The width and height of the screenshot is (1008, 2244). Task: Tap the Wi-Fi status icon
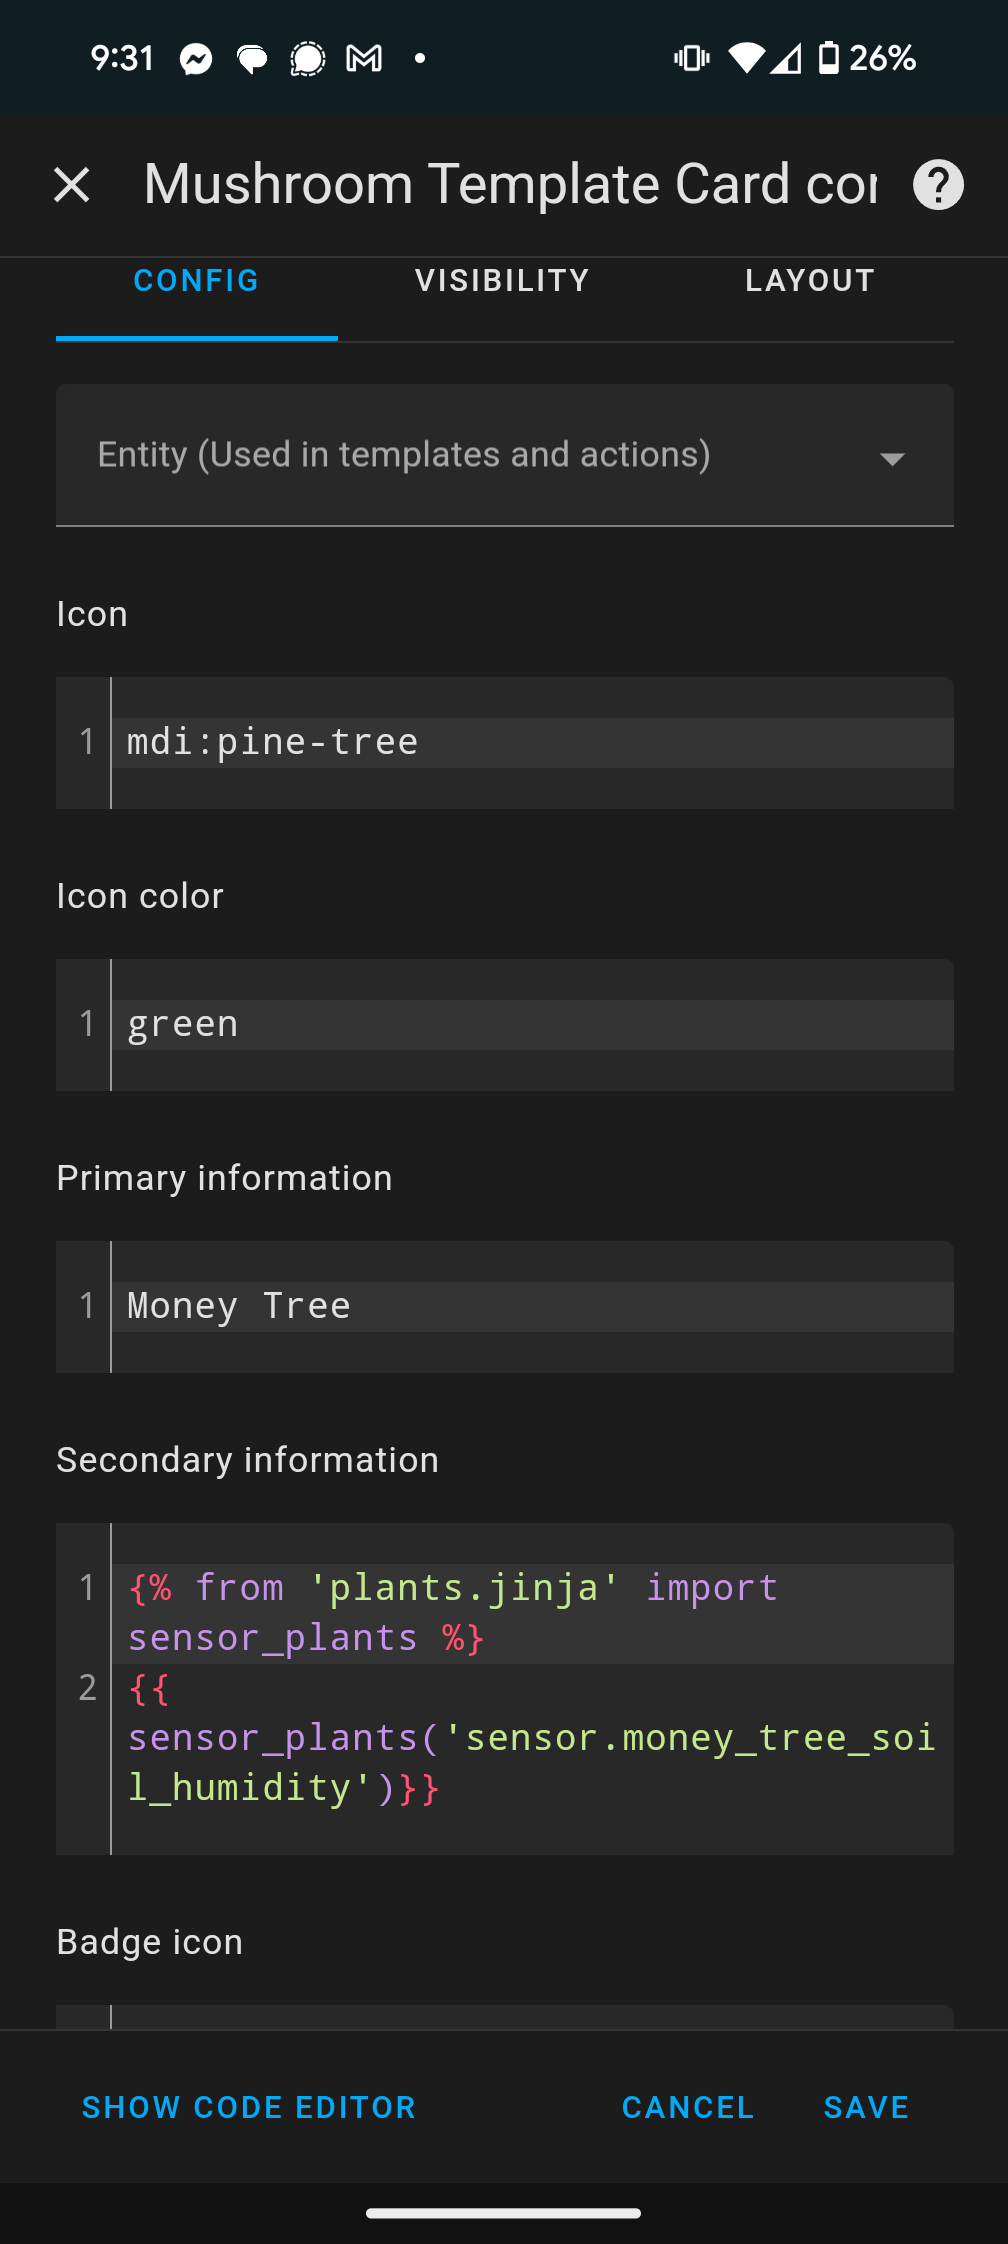tap(745, 58)
